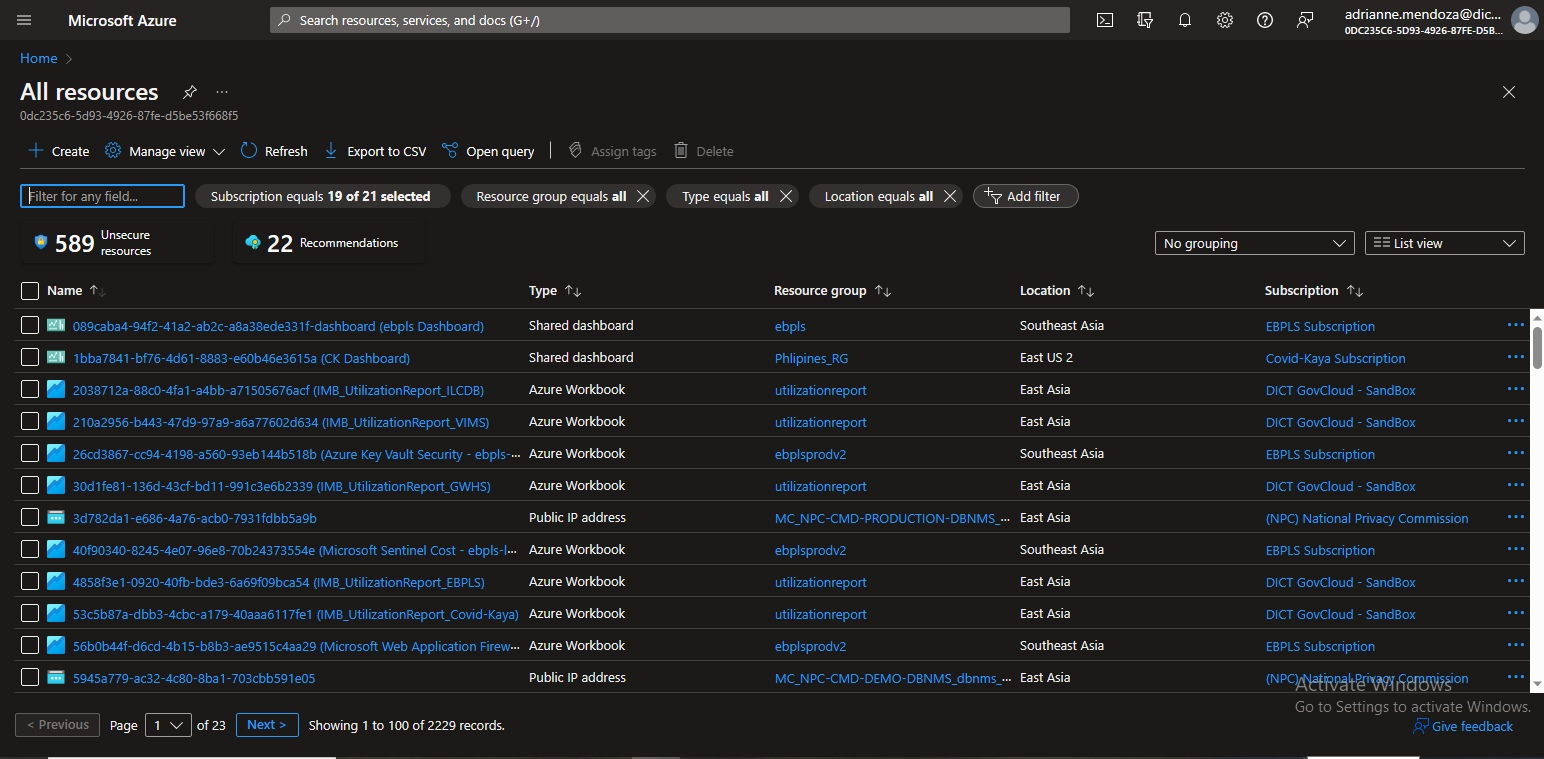The image size is (1544, 759).
Task: Check the IMB_UtilizationReport_ILCDB row
Action: click(x=30, y=389)
